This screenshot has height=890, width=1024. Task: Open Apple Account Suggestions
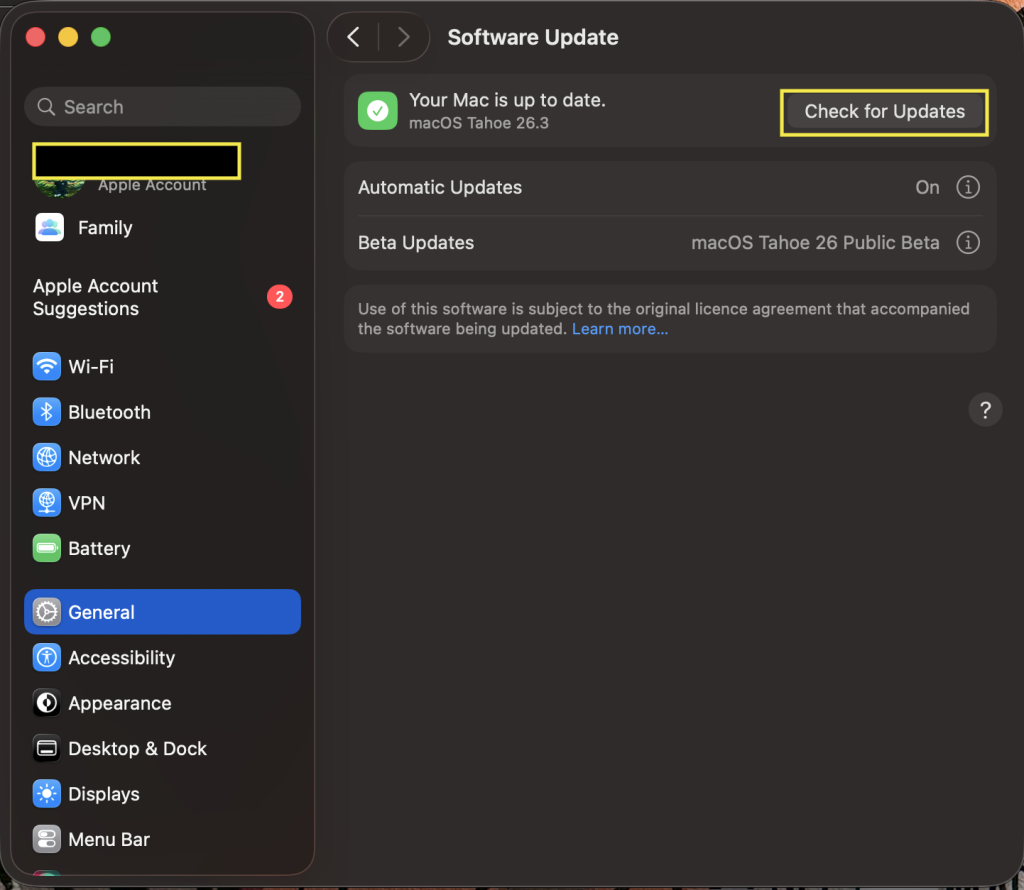[x=96, y=297]
